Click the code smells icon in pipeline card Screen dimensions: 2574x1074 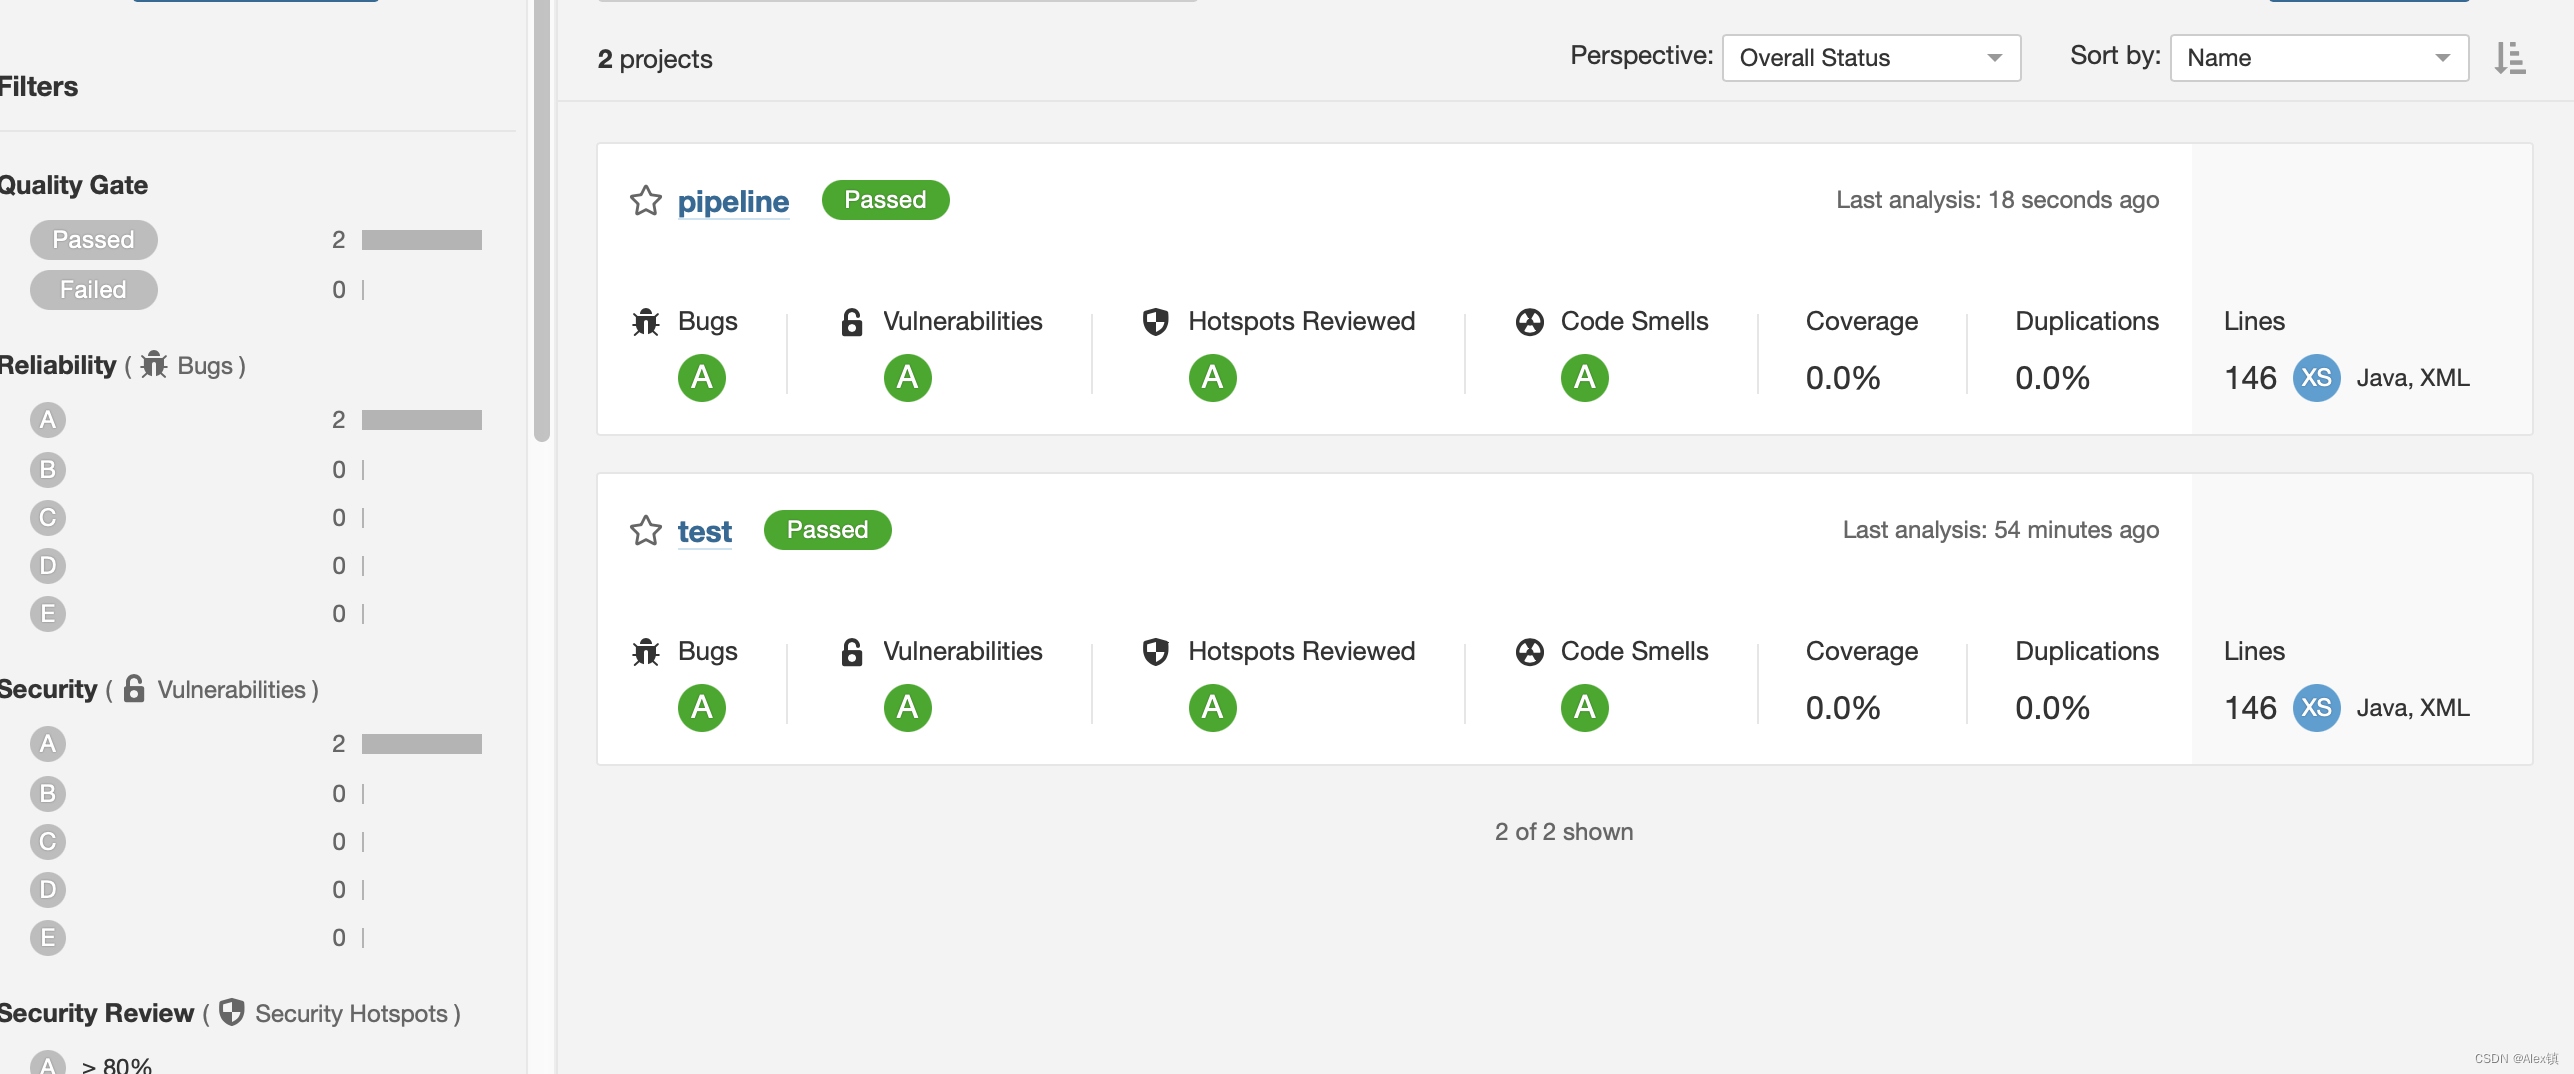(1529, 322)
